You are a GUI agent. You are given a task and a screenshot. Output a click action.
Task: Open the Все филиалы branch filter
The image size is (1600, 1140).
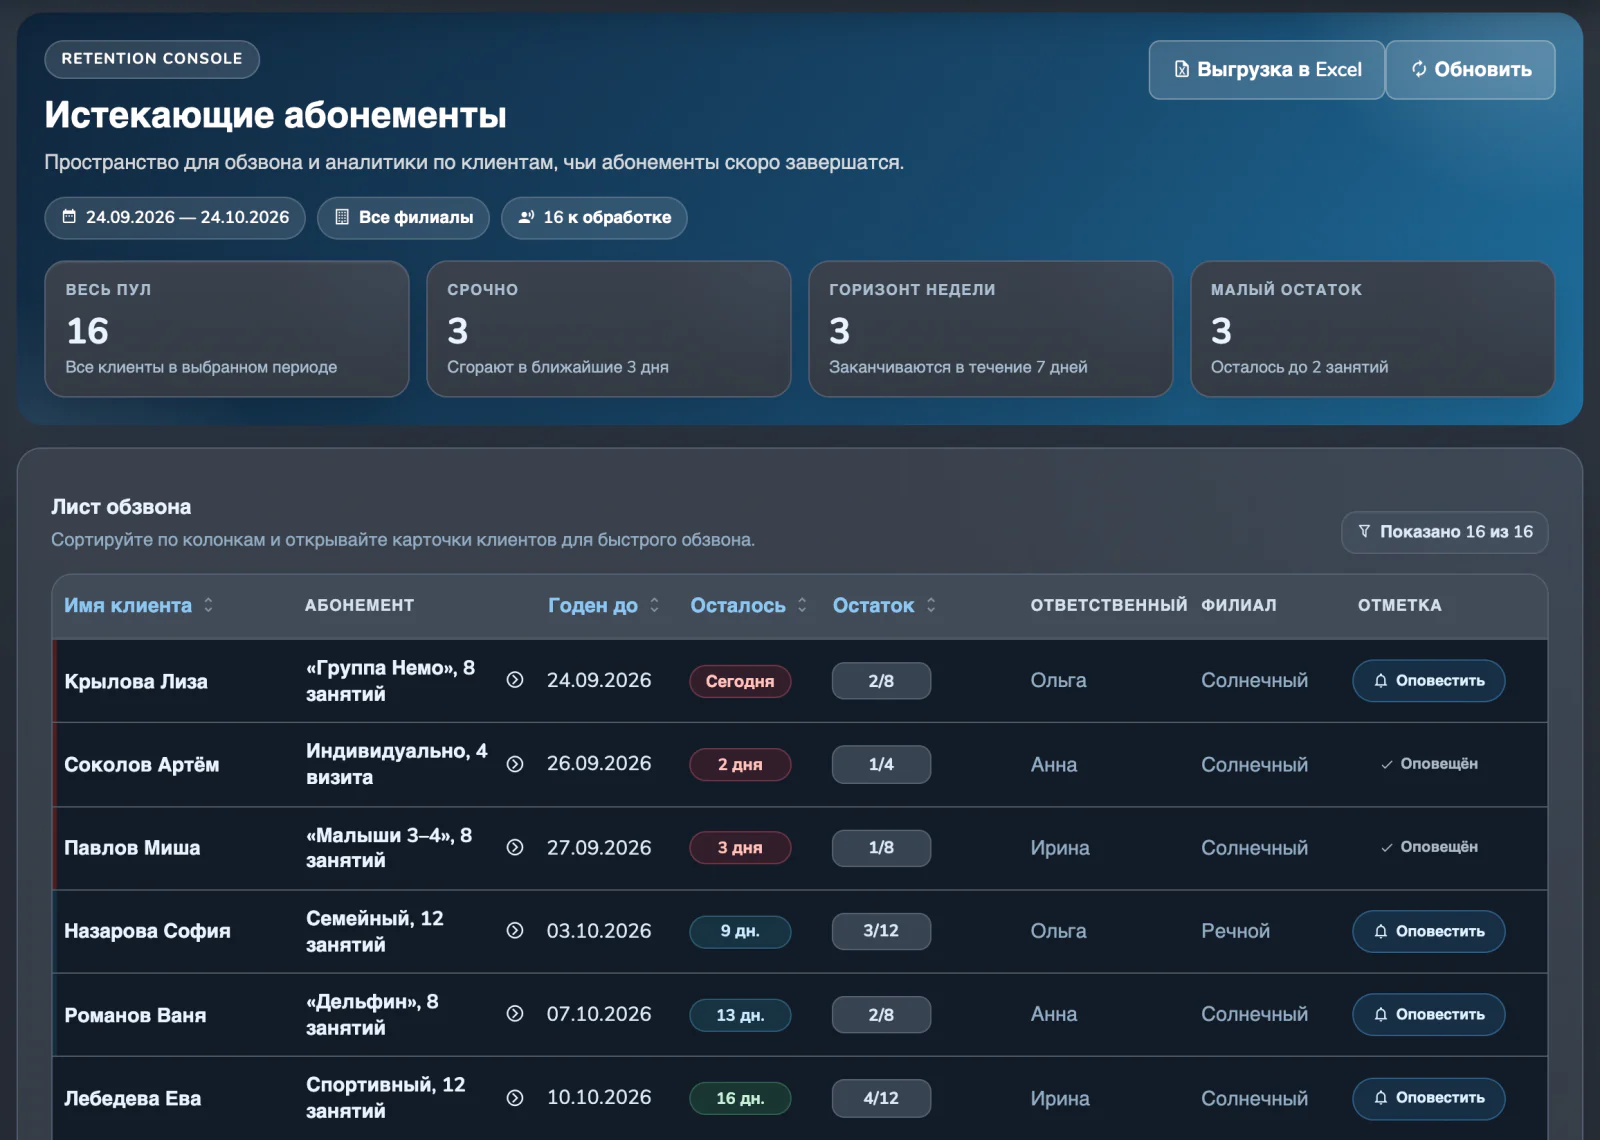(403, 217)
